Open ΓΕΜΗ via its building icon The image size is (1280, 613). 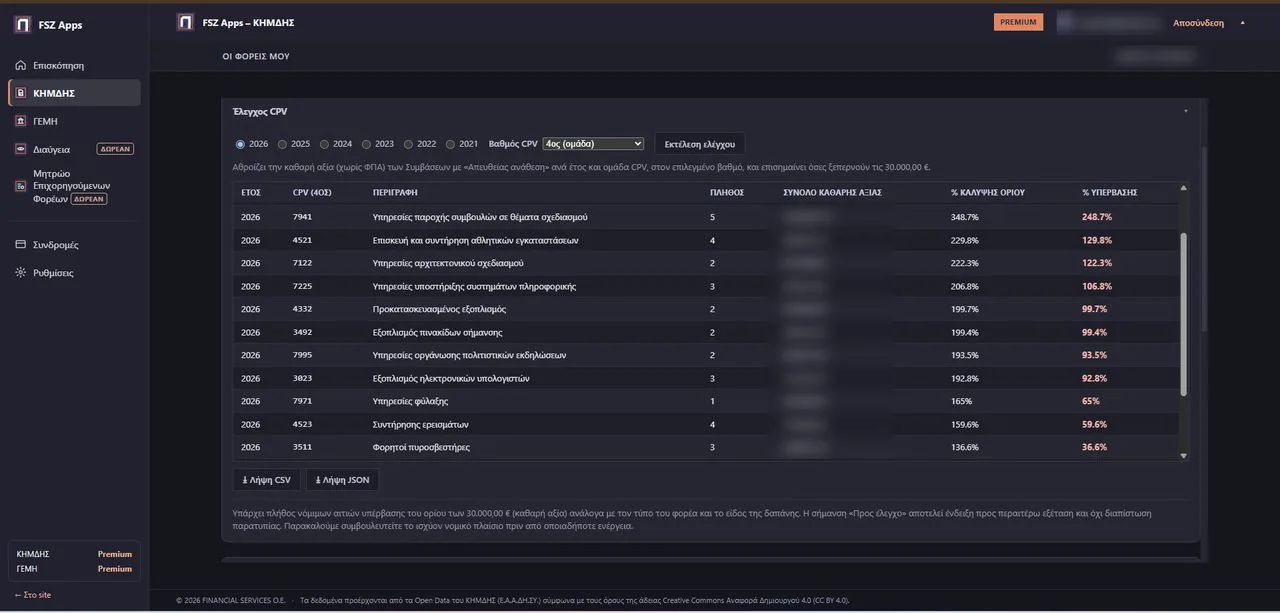(x=21, y=121)
